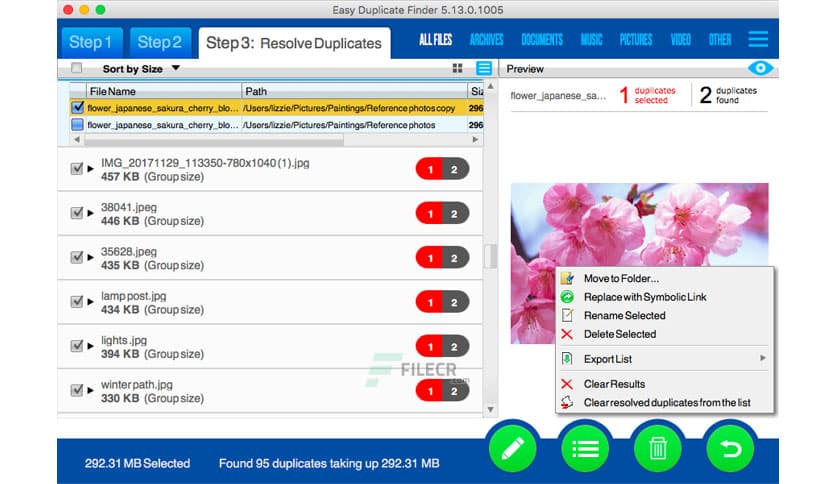Expand the winter path.jpg group triangle
836x484 pixels.
point(90,390)
